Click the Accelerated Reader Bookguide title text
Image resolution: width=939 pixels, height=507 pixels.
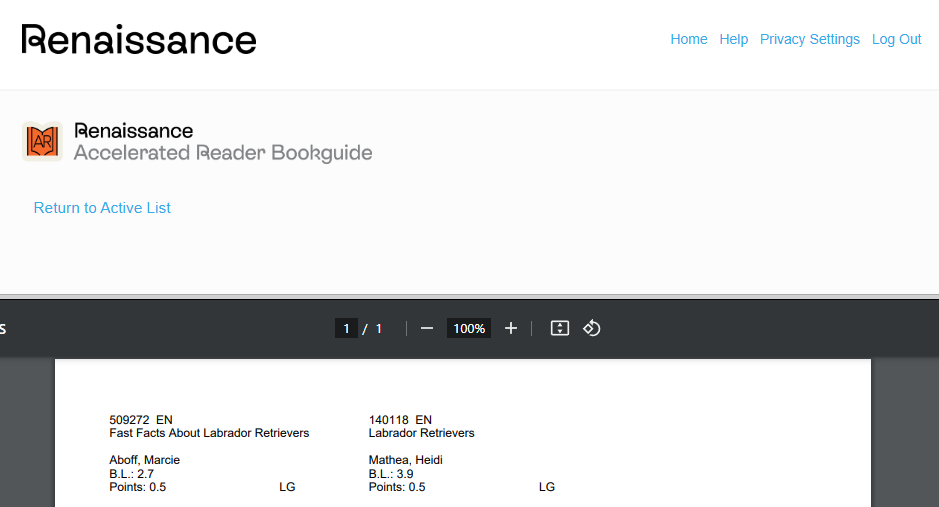[223, 153]
